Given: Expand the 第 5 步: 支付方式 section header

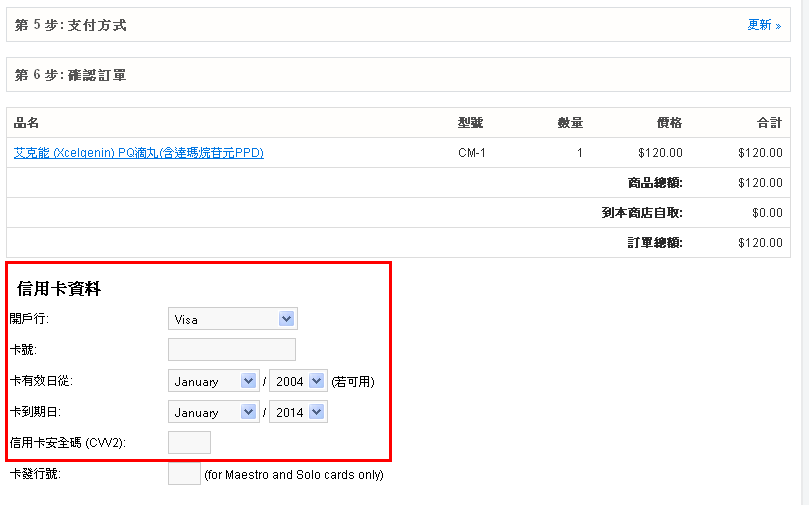Looking at the screenshot, I should click(398, 25).
